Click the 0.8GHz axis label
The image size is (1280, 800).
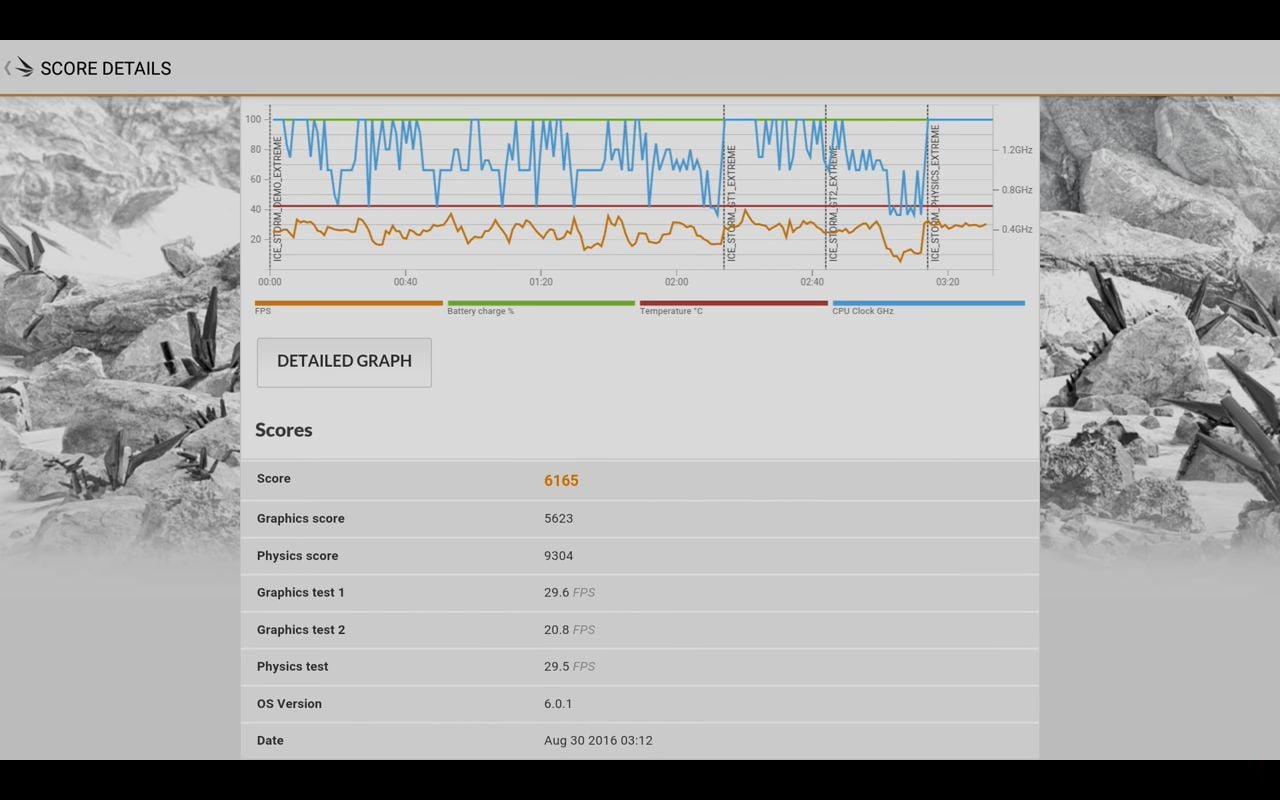(1017, 190)
